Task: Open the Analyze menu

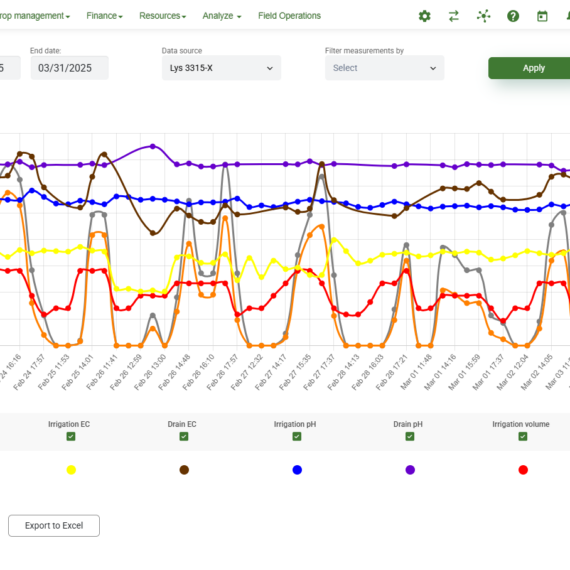Action: pyautogui.click(x=222, y=16)
